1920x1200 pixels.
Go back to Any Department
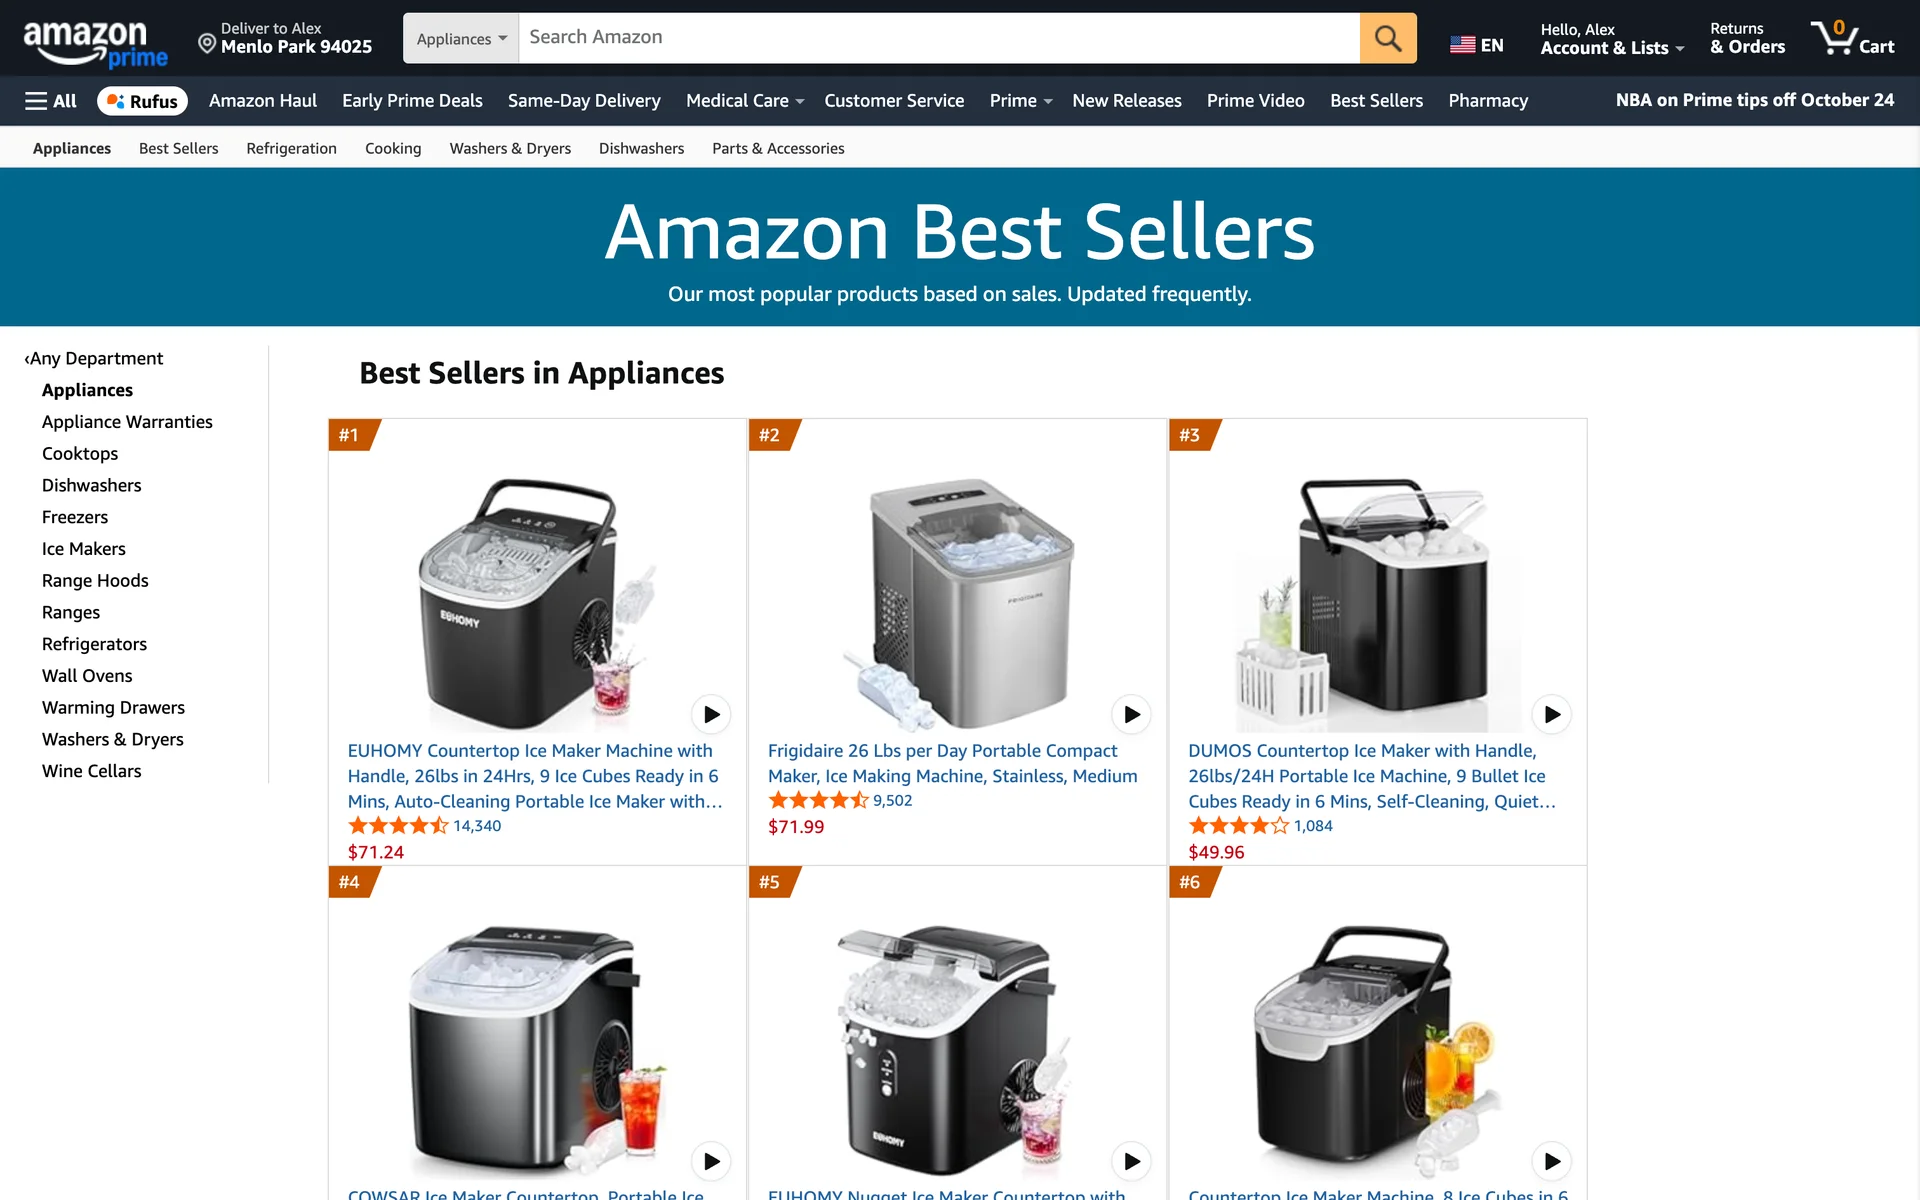coord(94,358)
